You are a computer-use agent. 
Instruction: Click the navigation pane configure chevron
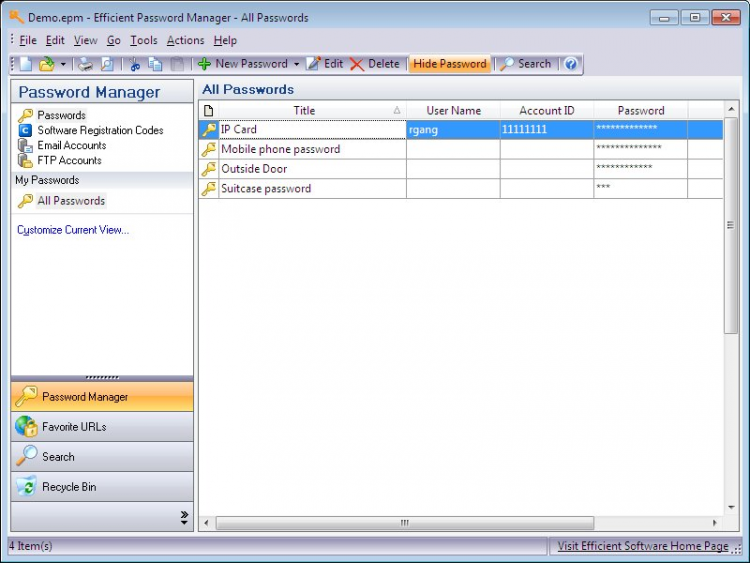pos(184,517)
